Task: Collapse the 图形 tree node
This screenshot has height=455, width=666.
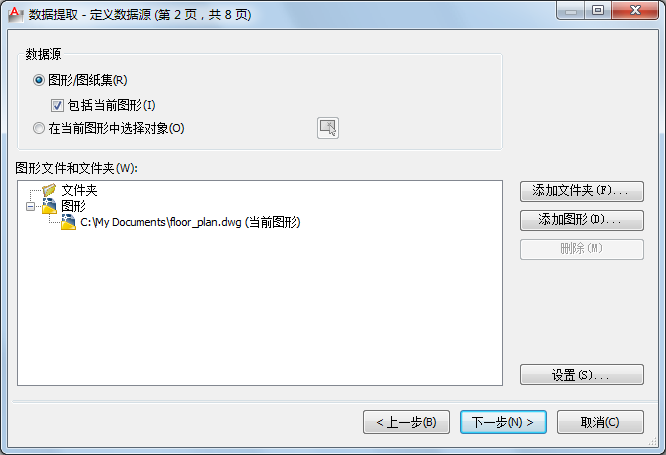Action: 30,206
